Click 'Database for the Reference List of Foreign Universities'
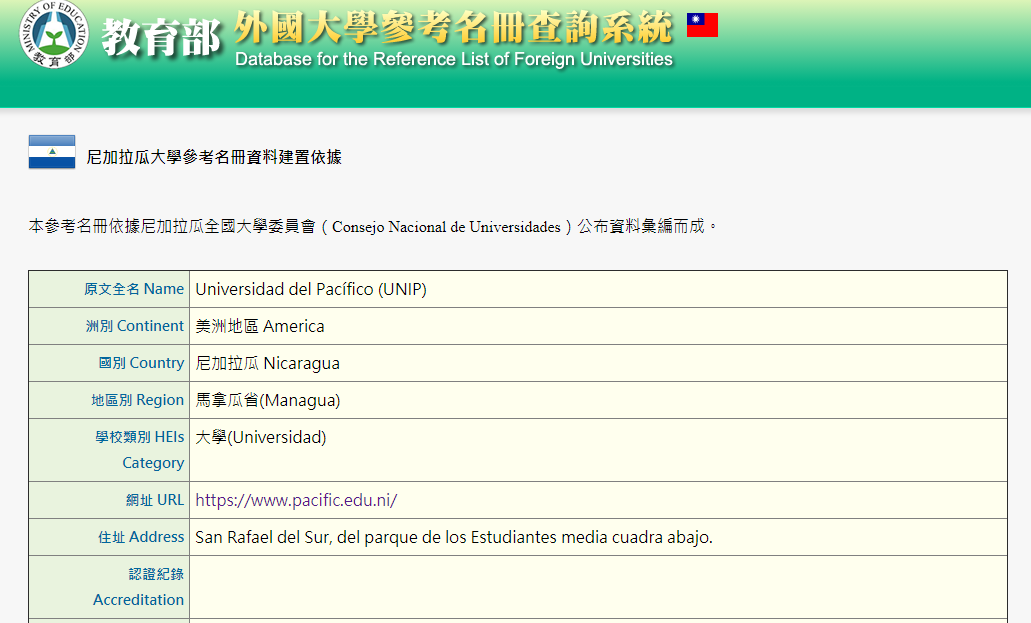Viewport: 1031px width, 623px height. click(x=454, y=59)
